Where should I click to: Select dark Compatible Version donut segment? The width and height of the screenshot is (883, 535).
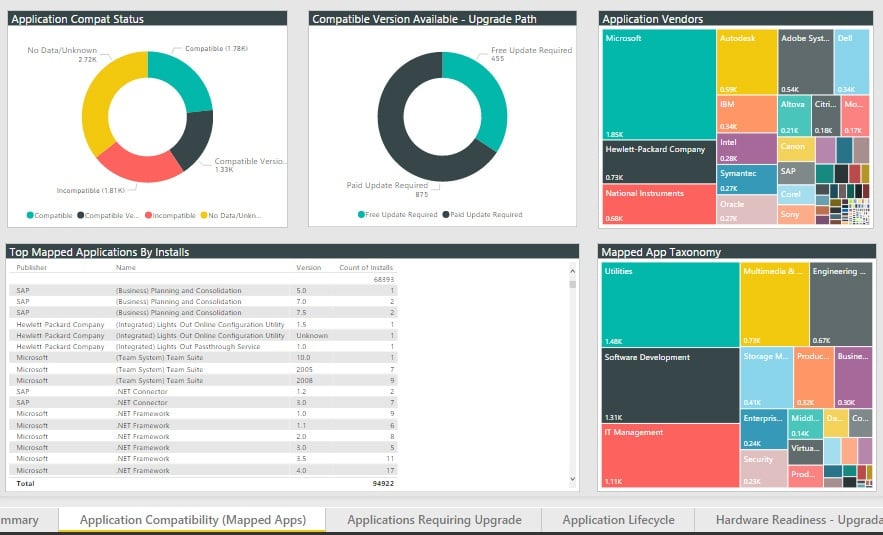click(x=194, y=138)
